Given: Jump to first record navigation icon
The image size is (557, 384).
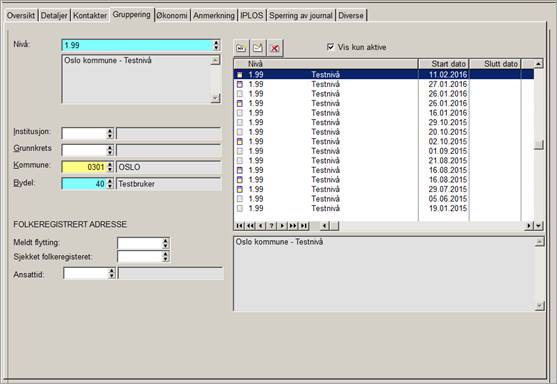Looking at the screenshot, I should (239, 226).
